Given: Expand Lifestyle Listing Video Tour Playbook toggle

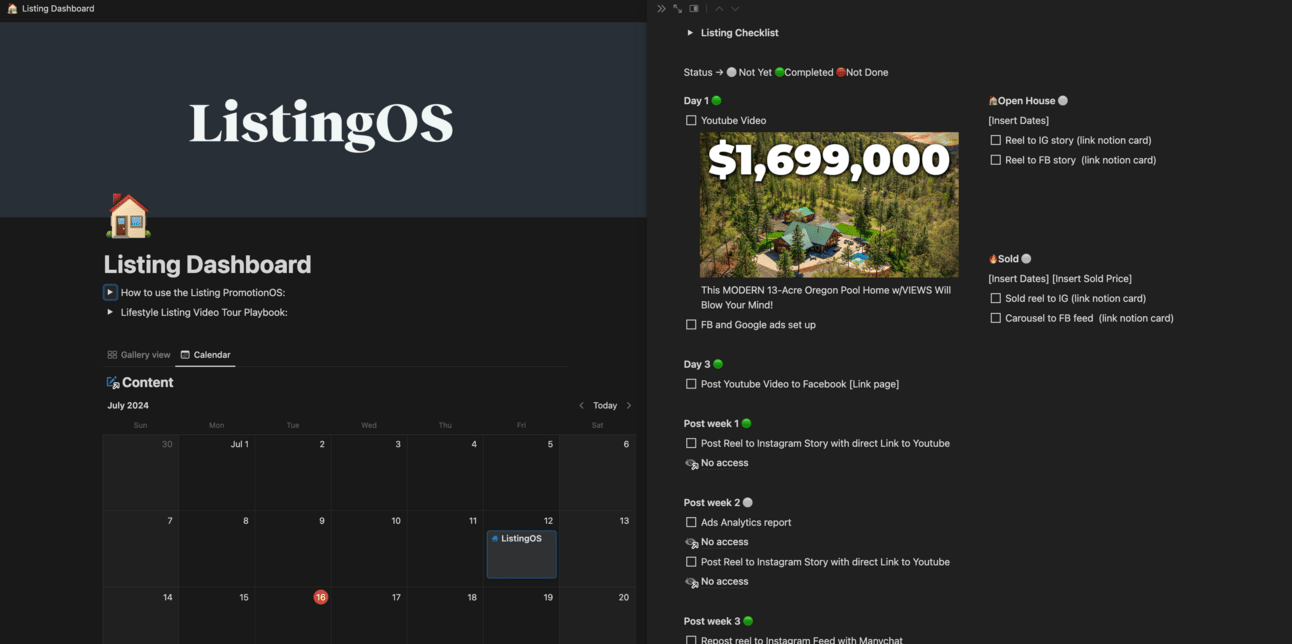Looking at the screenshot, I should click(110, 313).
